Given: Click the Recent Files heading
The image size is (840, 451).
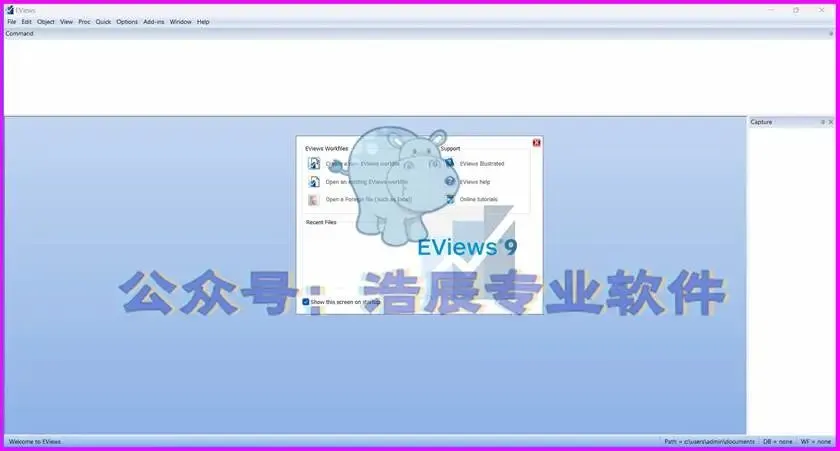Looking at the screenshot, I should click(321, 222).
